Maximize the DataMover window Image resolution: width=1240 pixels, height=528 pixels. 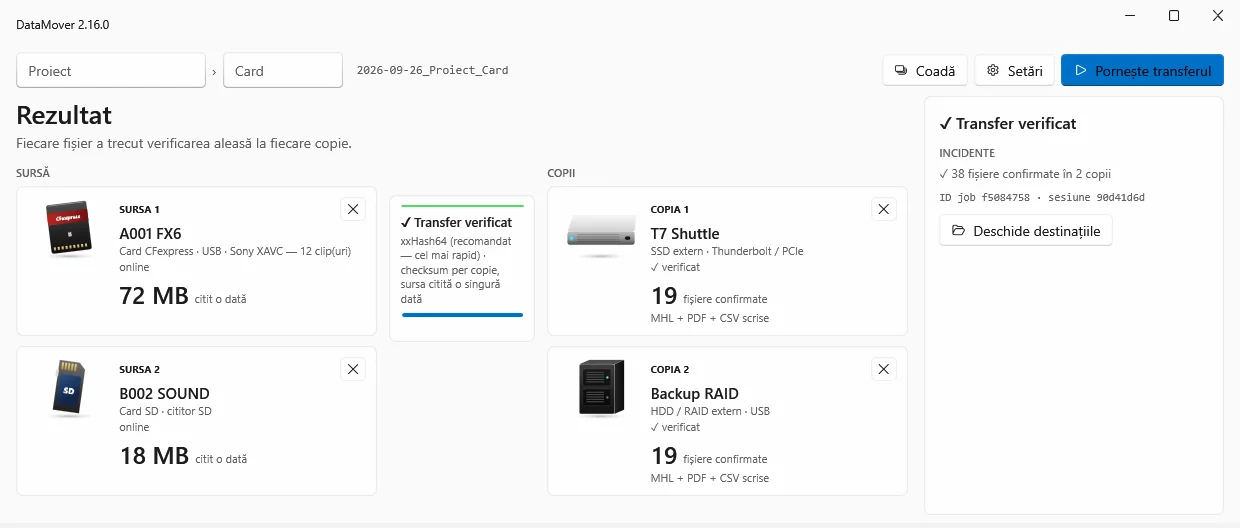(1174, 15)
